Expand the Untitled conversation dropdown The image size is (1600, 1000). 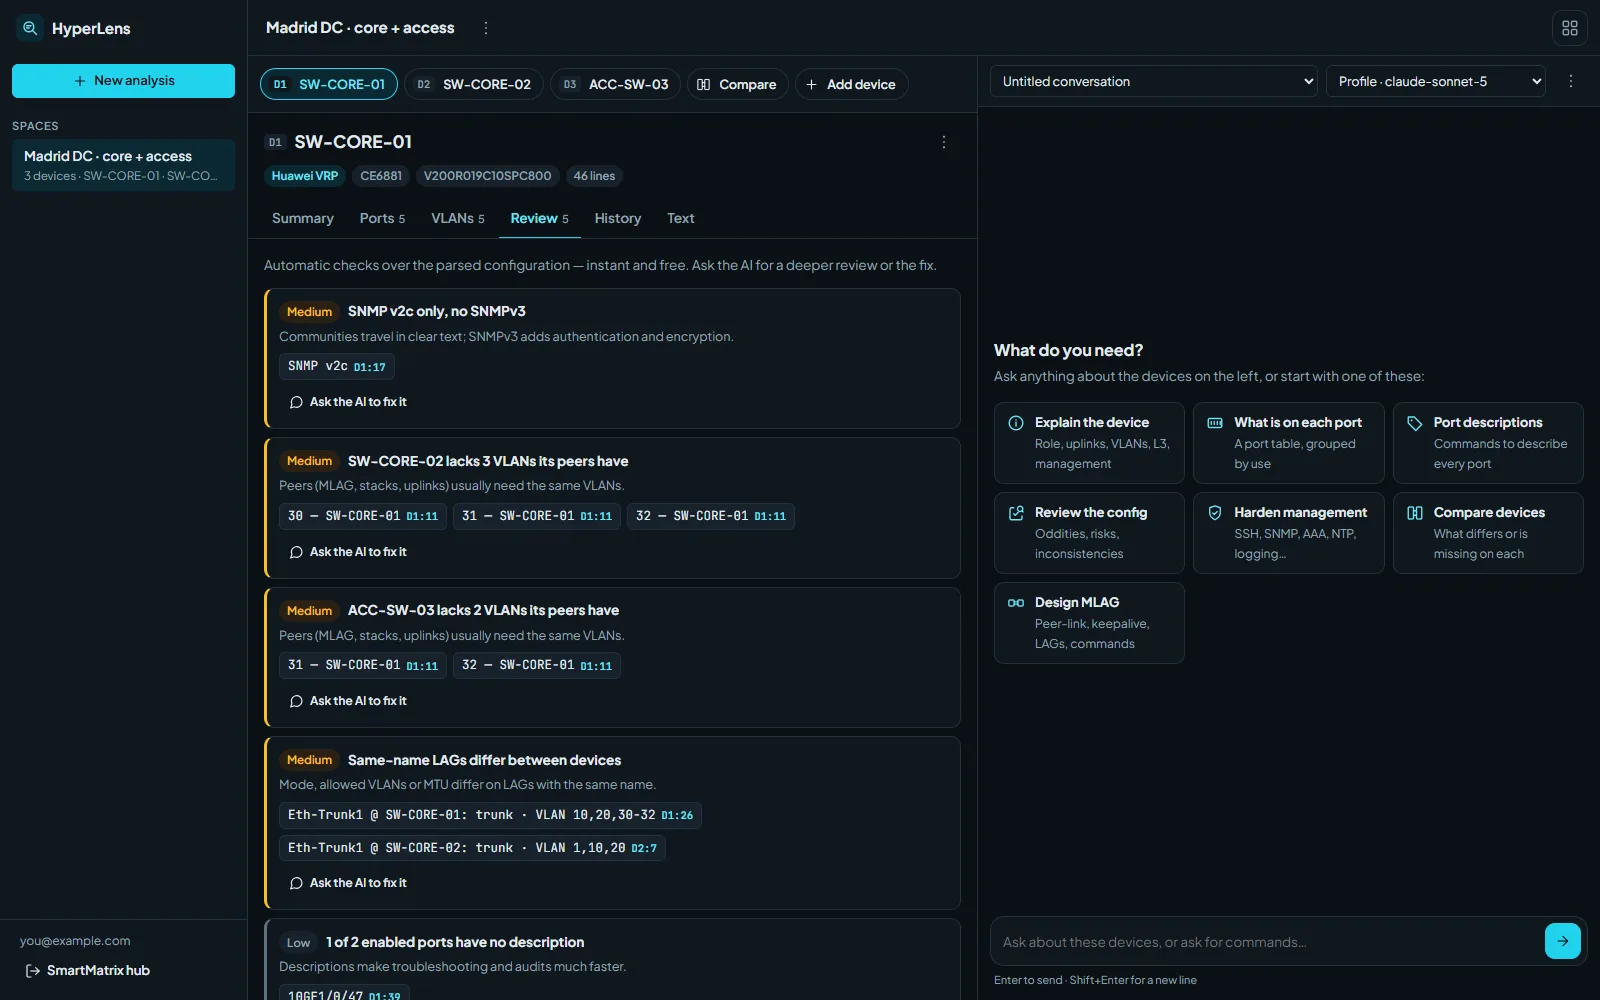tap(1154, 81)
